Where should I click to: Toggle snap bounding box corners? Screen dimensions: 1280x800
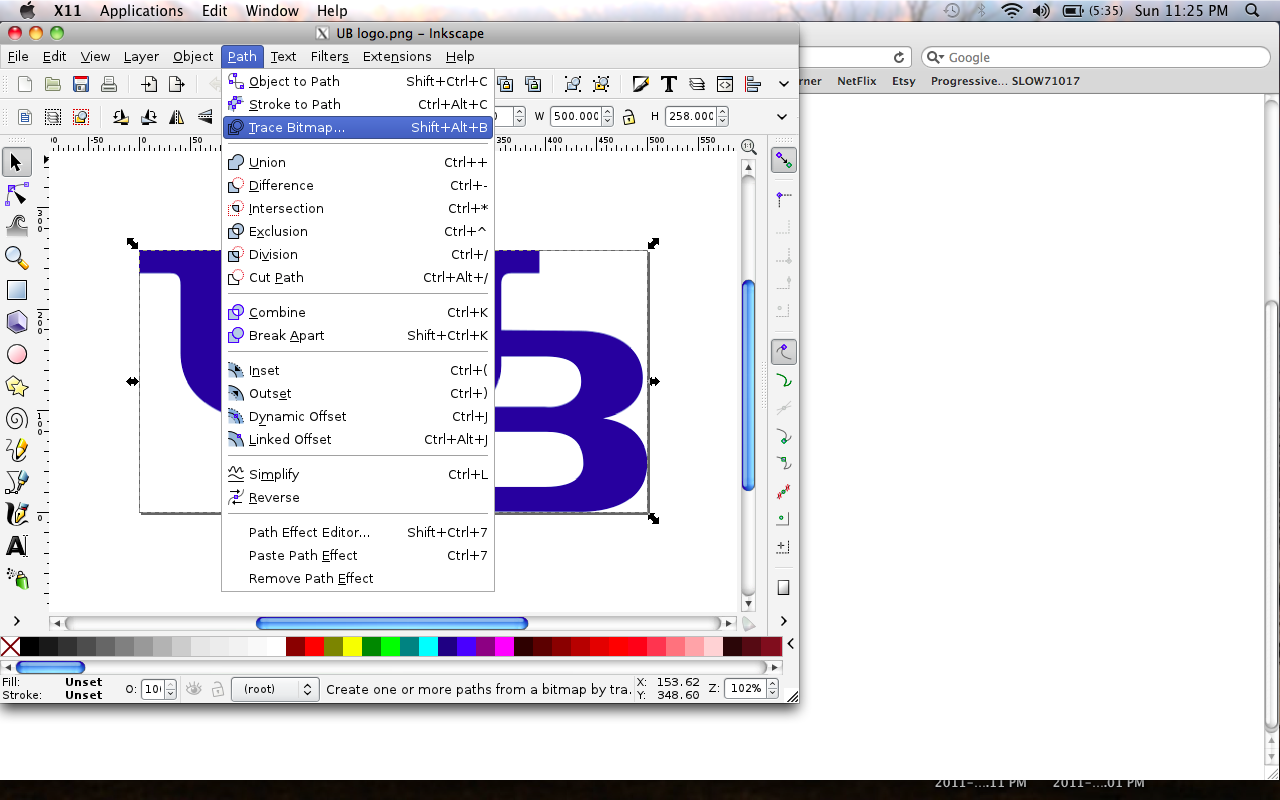pos(784,255)
